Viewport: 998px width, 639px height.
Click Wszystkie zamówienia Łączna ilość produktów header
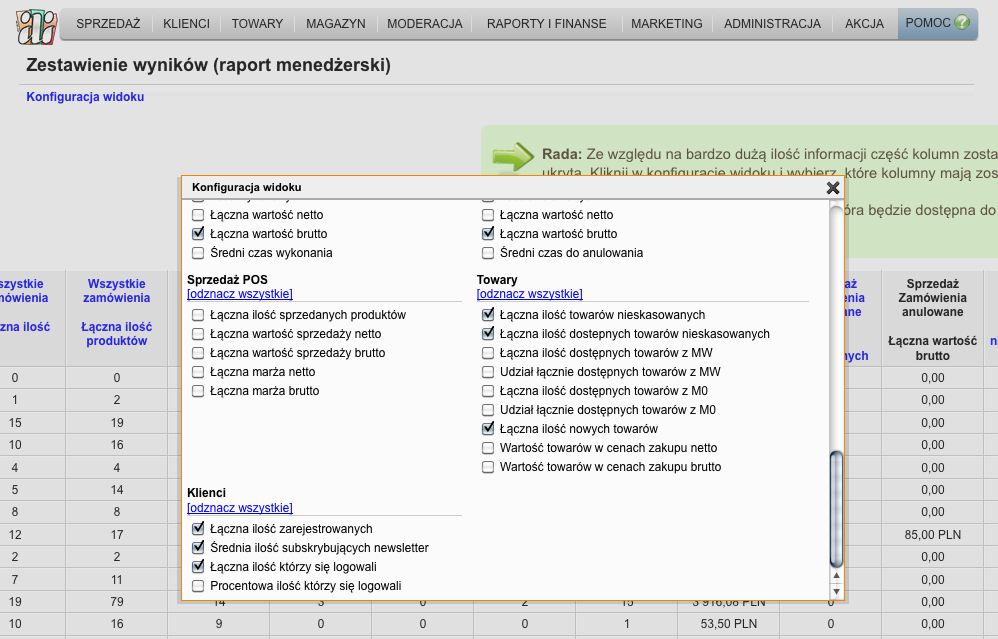[116, 312]
